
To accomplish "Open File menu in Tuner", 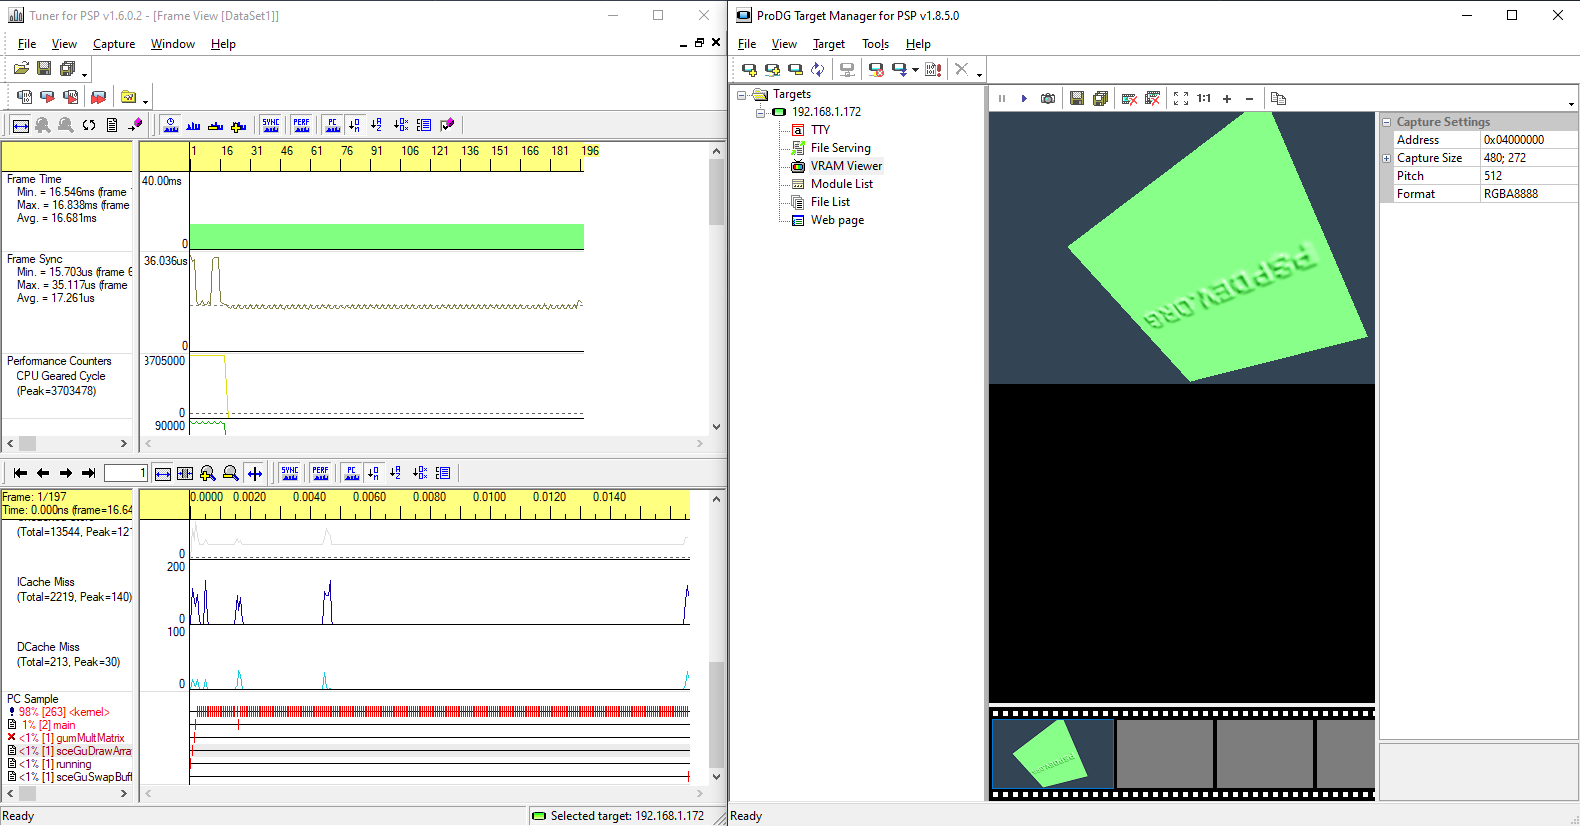I will click(x=27, y=44).
